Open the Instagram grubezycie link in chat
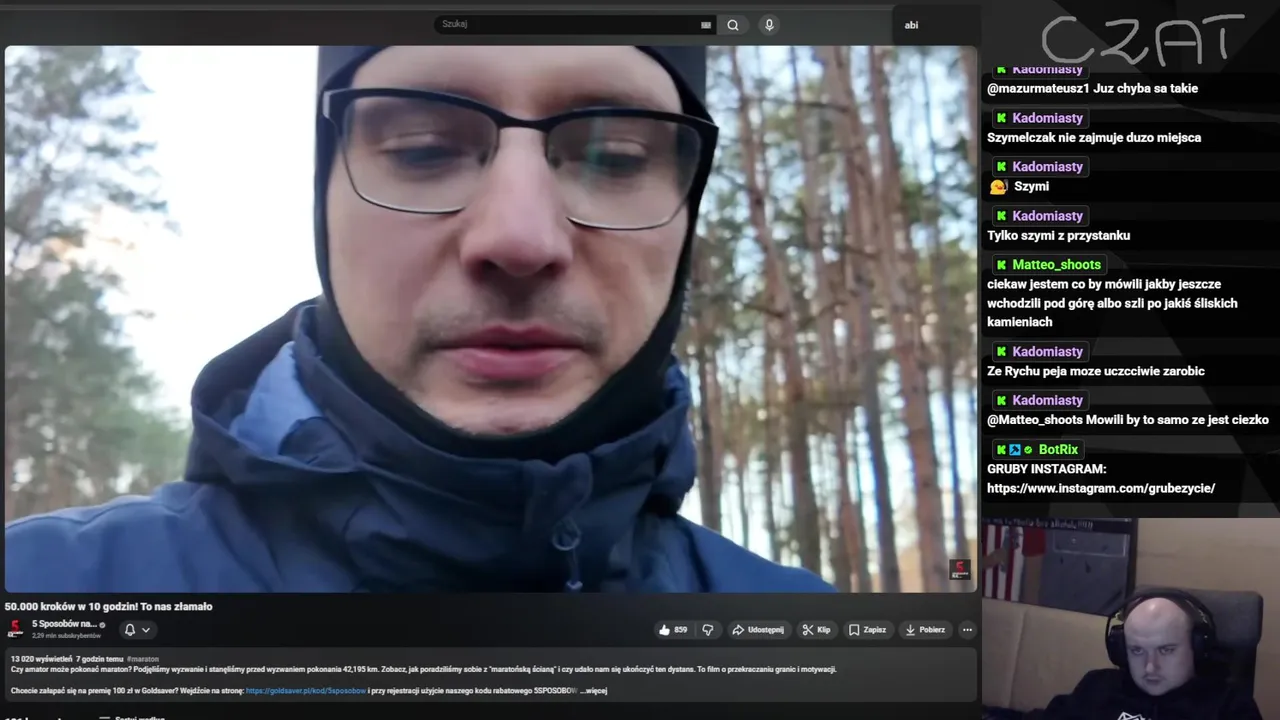 point(1101,488)
